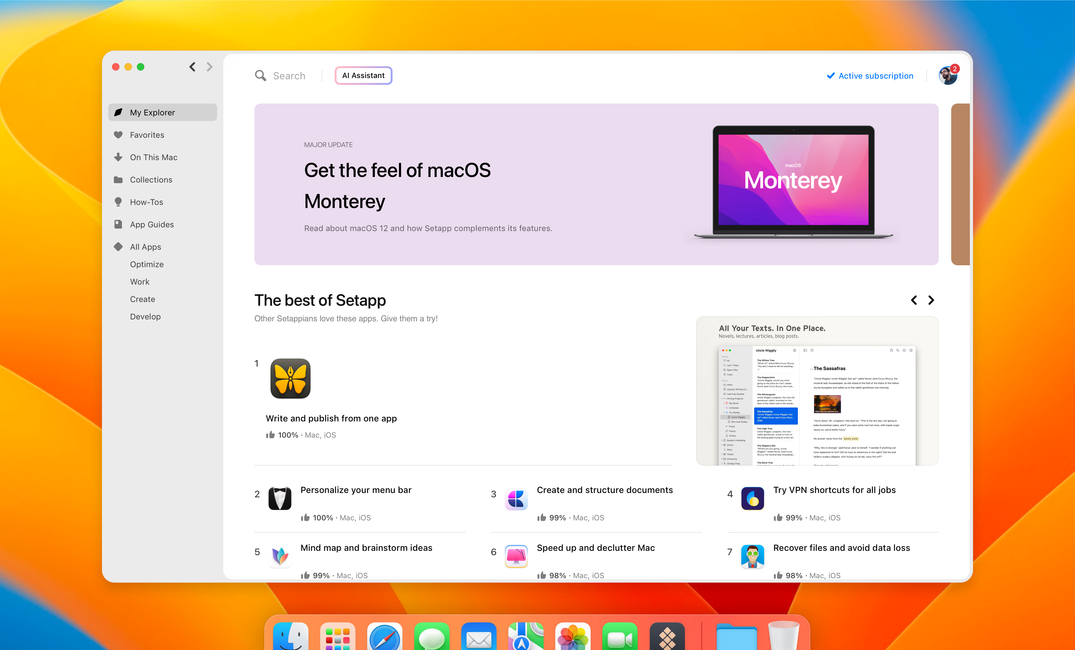The width and height of the screenshot is (1075, 650).
Task: Open the CleanMyMac app icon ranked 6
Action: click(516, 556)
